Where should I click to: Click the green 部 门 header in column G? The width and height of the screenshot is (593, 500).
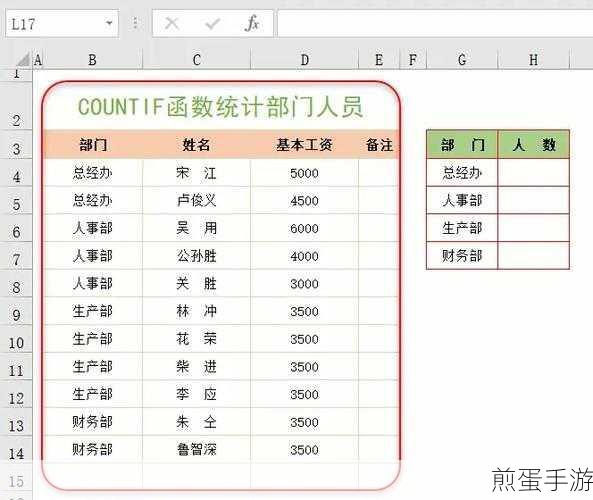point(462,144)
